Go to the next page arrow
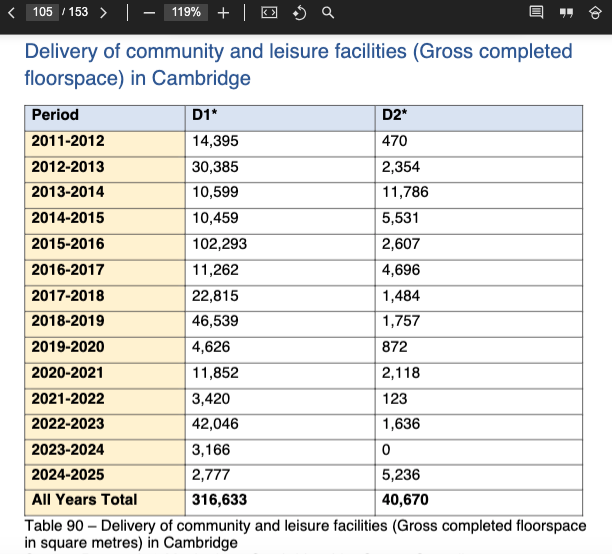Image resolution: width=612 pixels, height=554 pixels. [103, 13]
